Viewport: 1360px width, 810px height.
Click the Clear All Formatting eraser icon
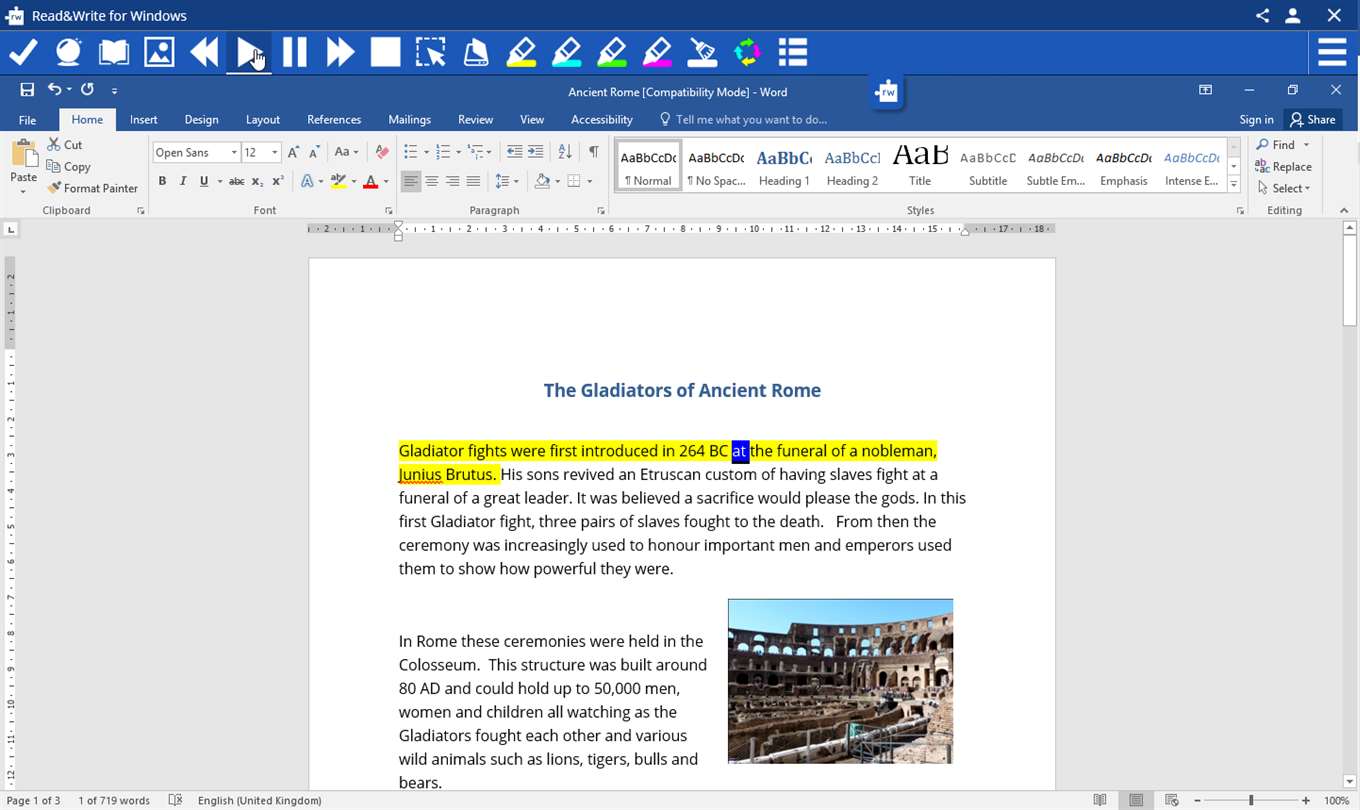point(382,152)
